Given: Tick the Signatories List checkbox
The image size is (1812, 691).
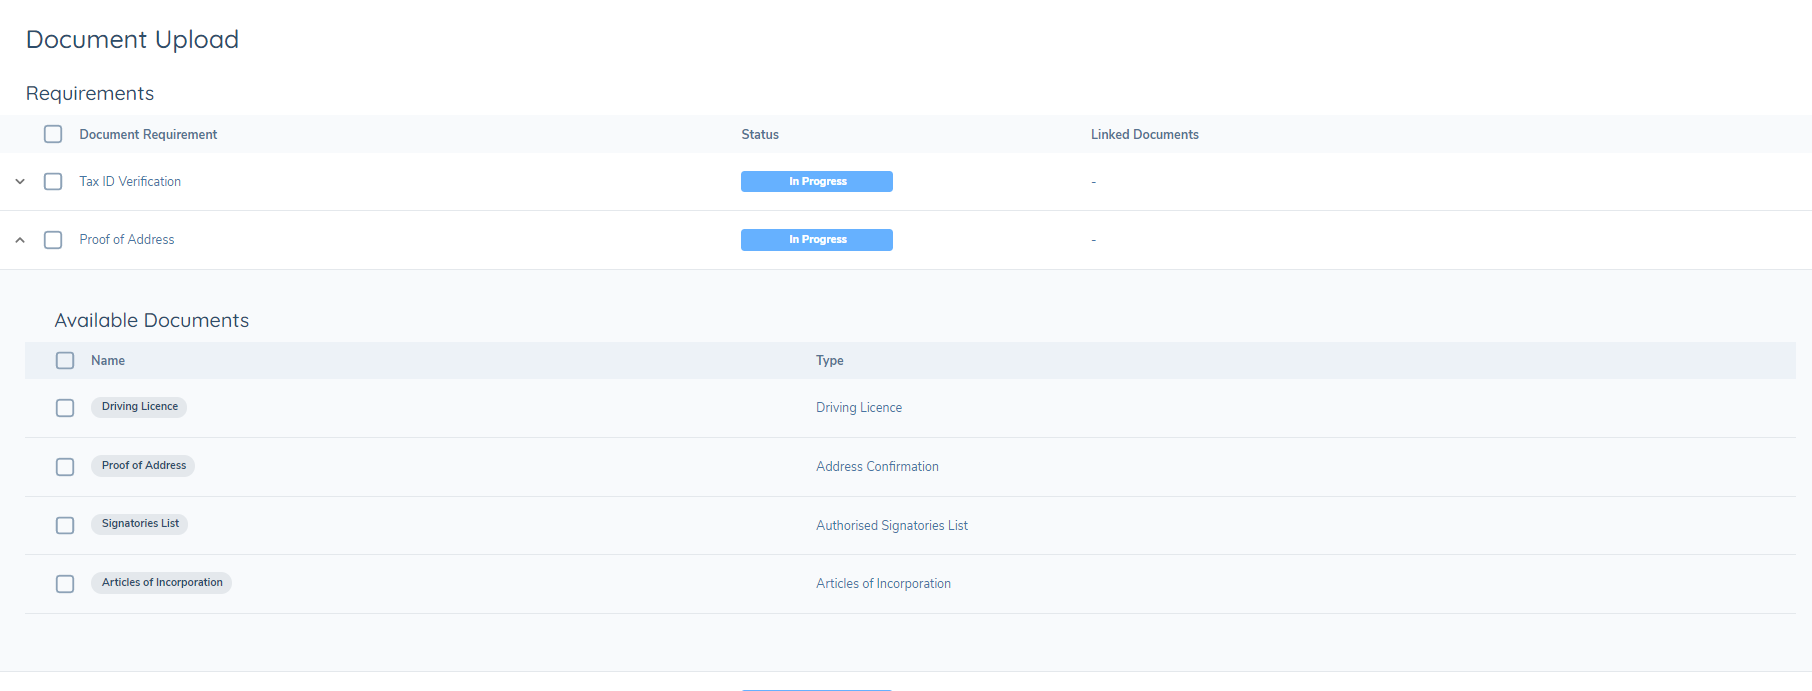Looking at the screenshot, I should click(65, 525).
